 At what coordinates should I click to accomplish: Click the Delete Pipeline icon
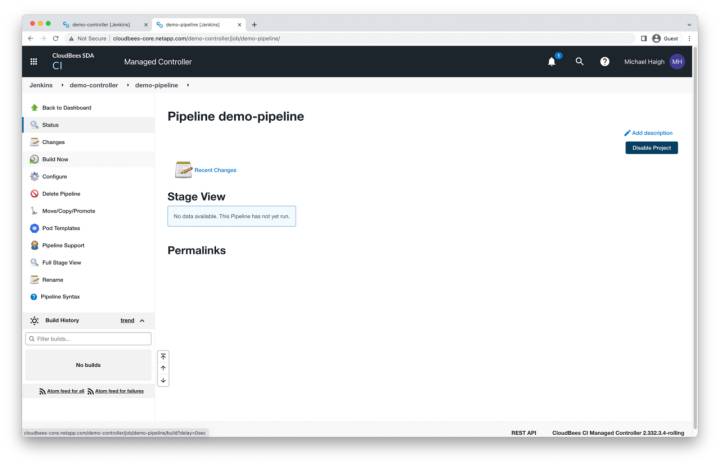pyautogui.click(x=34, y=193)
